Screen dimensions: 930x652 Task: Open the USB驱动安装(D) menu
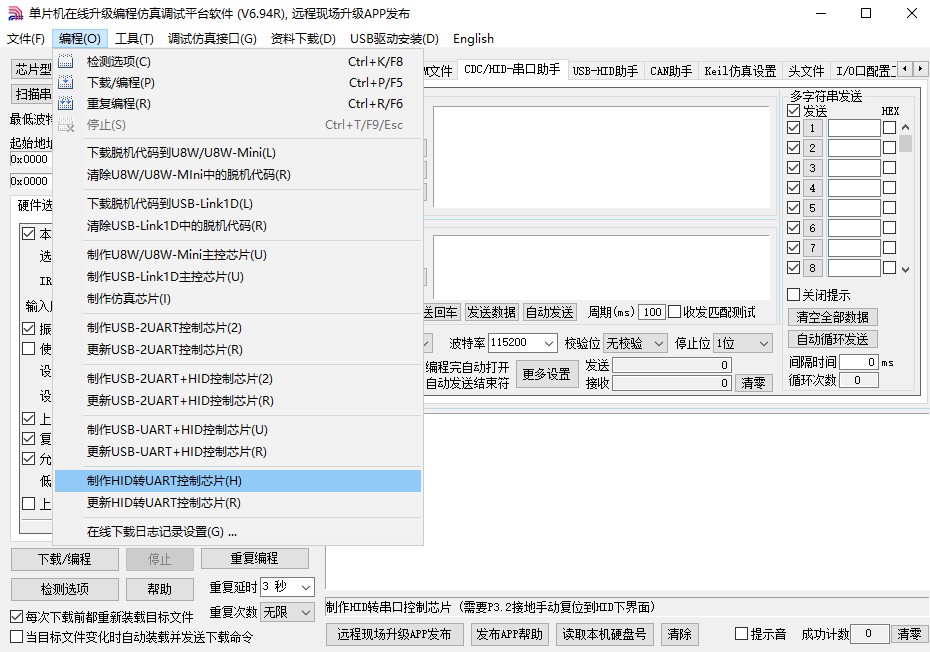click(x=394, y=39)
